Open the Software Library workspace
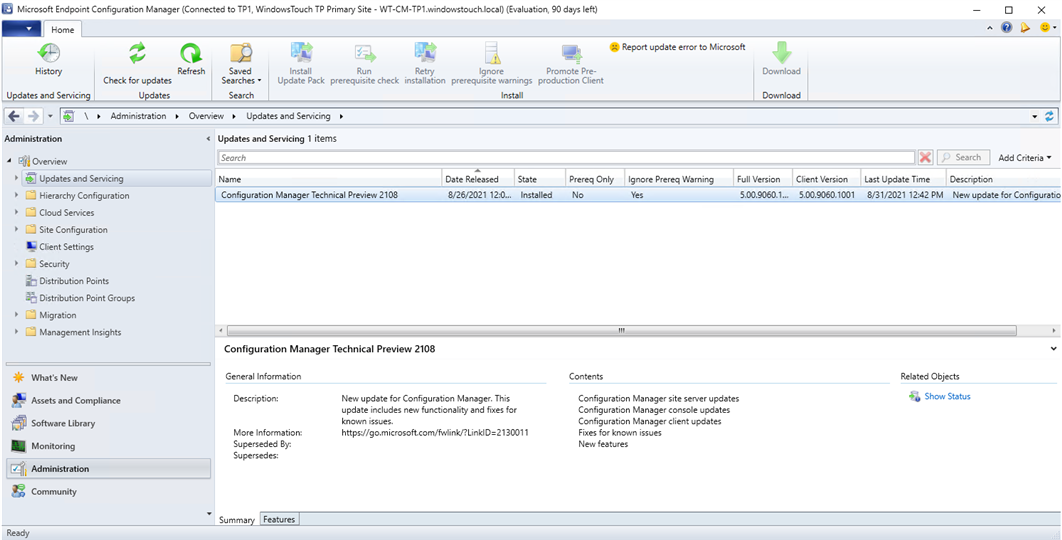Screen dimensions: 1062x540 [x=108, y=423]
